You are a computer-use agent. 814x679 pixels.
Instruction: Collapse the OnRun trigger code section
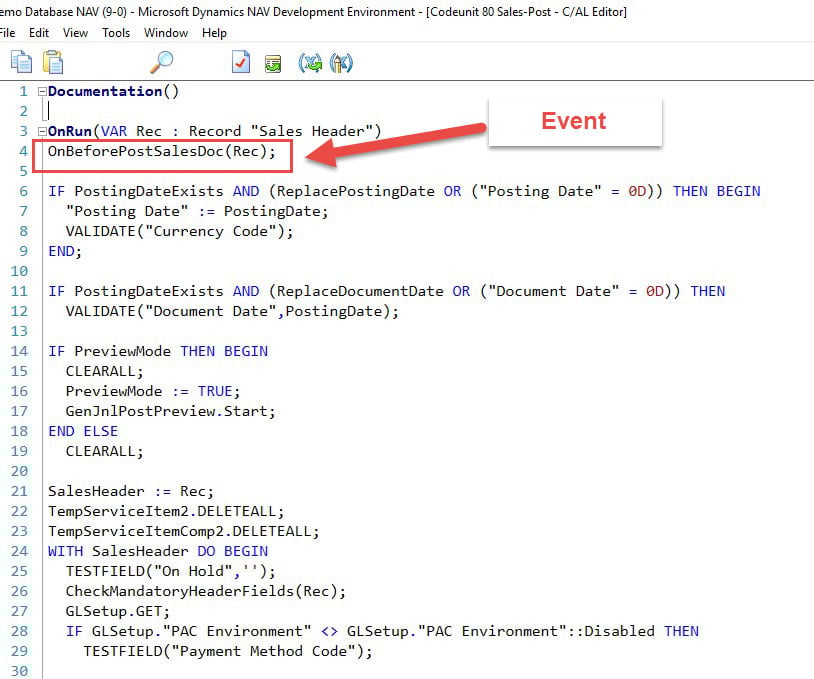click(41, 131)
